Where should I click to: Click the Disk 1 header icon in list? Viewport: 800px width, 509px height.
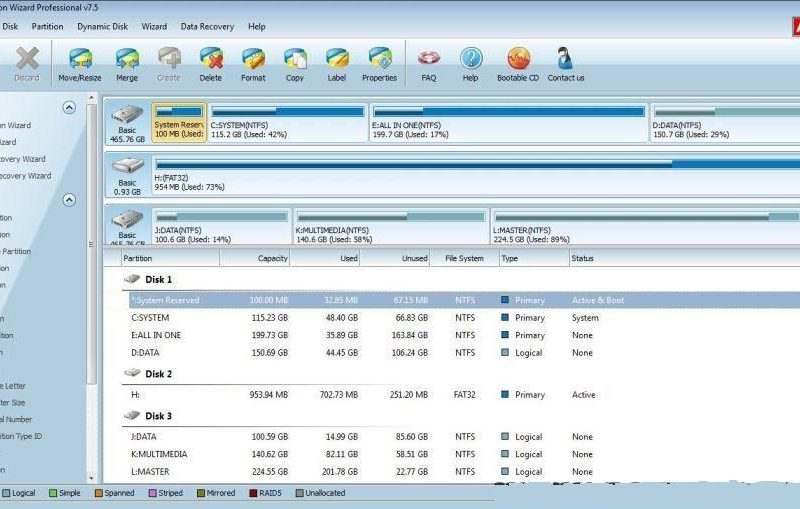tap(132, 279)
